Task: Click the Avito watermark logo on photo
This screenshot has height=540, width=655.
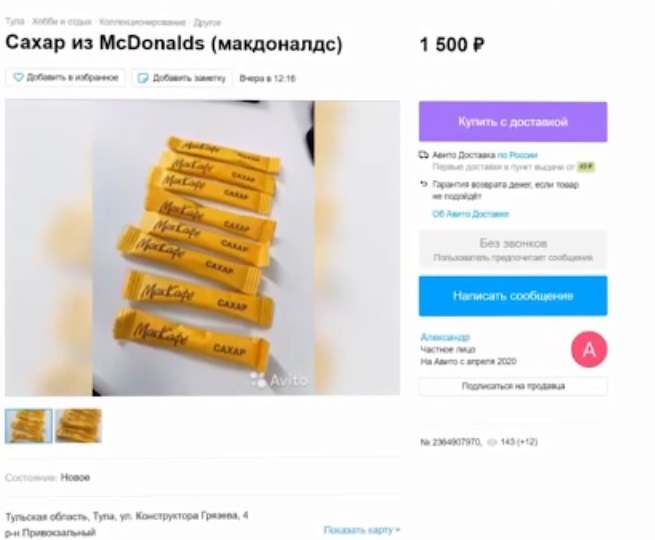Action: 279,380
